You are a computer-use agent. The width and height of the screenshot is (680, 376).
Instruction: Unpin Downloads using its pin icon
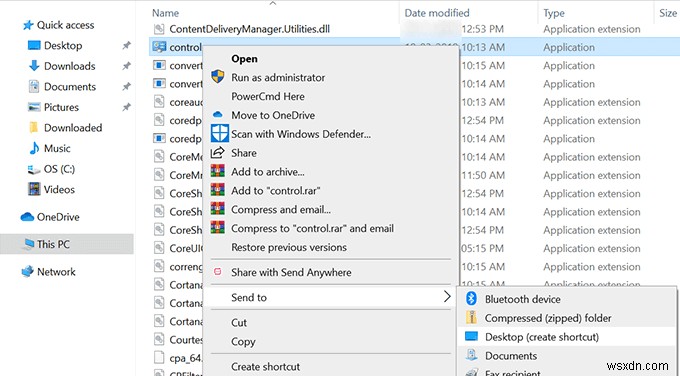(x=126, y=66)
